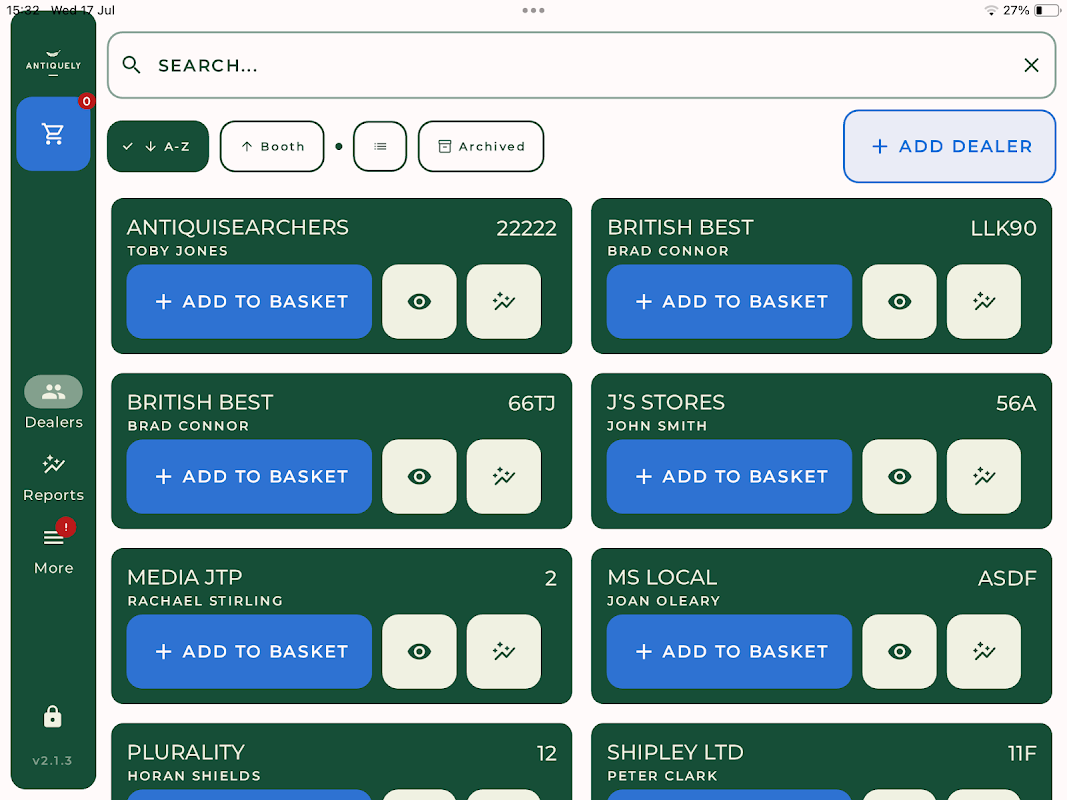
Task: Select J'S STORES dealer name
Action: (666, 402)
